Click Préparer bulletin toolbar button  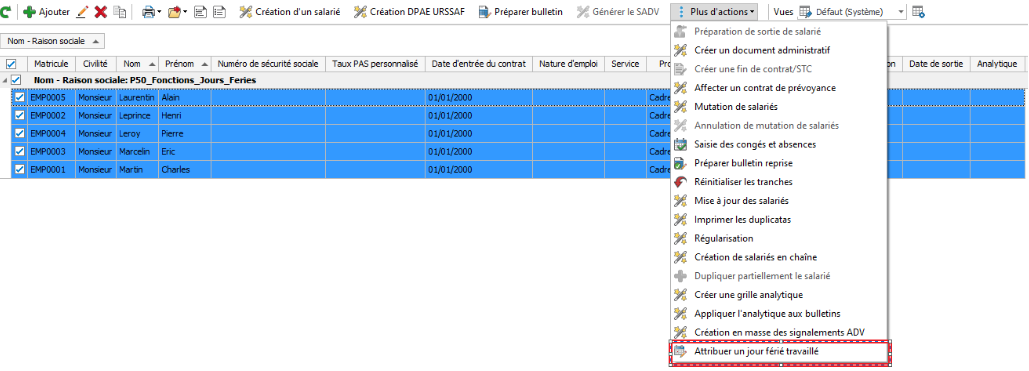click(521, 12)
